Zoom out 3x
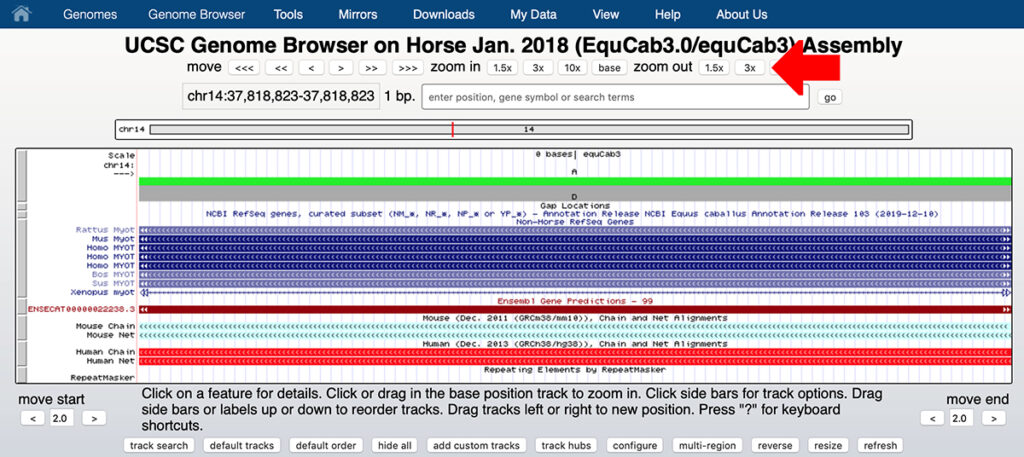1024x457 pixels. [750, 68]
